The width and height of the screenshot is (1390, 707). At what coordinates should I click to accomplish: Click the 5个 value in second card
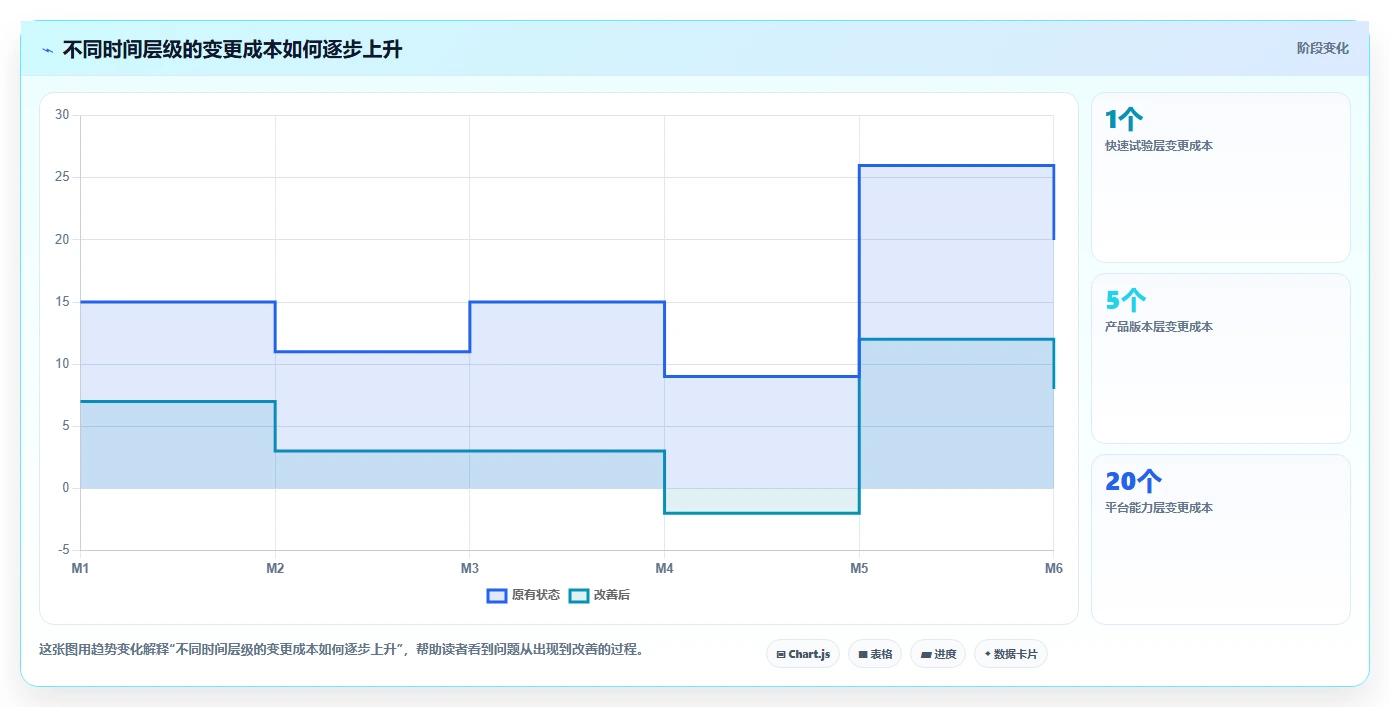[1125, 301]
